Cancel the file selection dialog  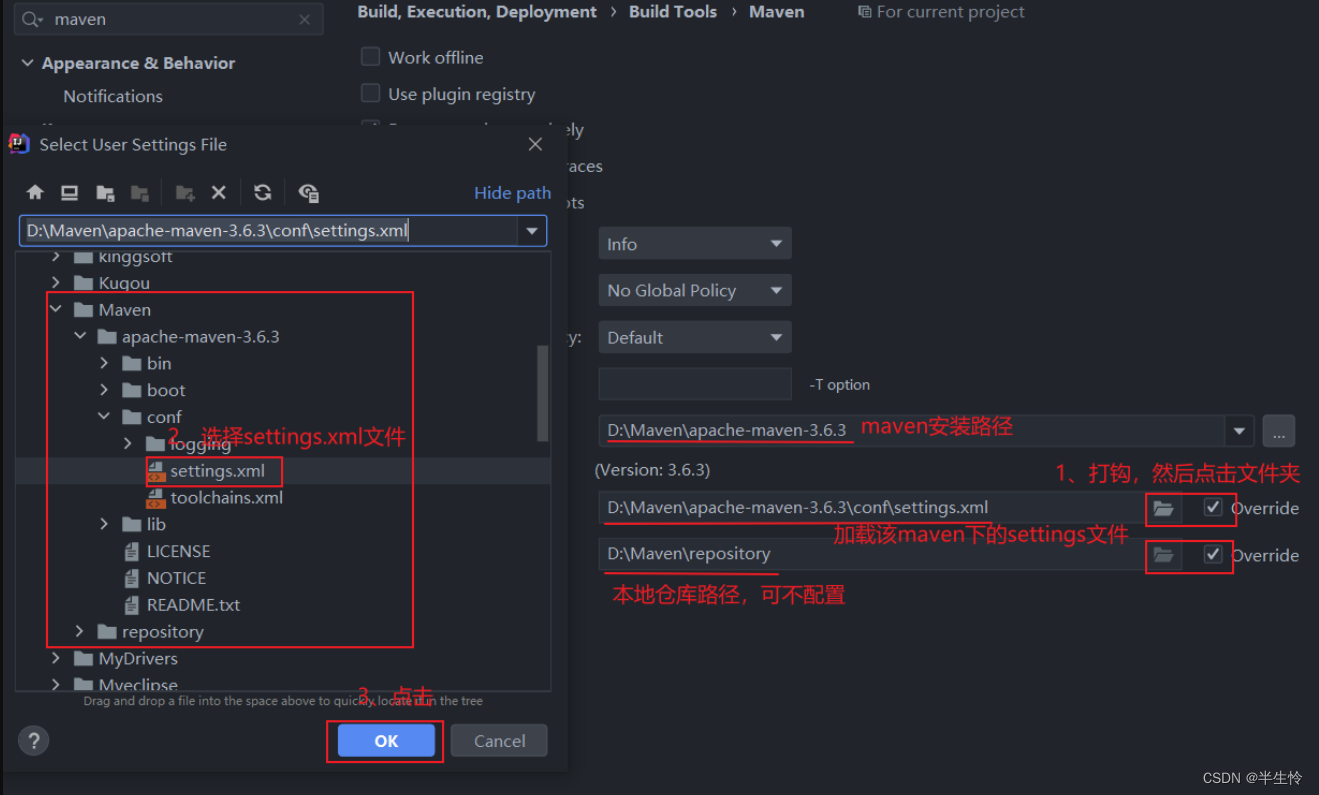499,741
